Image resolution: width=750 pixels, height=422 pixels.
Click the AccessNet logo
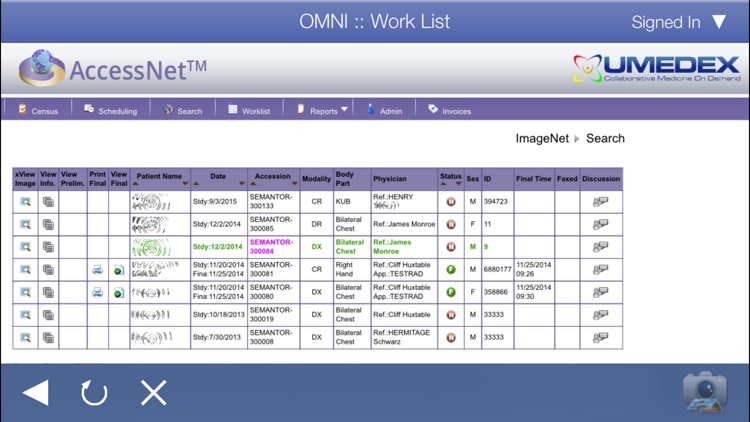pyautogui.click(x=113, y=68)
